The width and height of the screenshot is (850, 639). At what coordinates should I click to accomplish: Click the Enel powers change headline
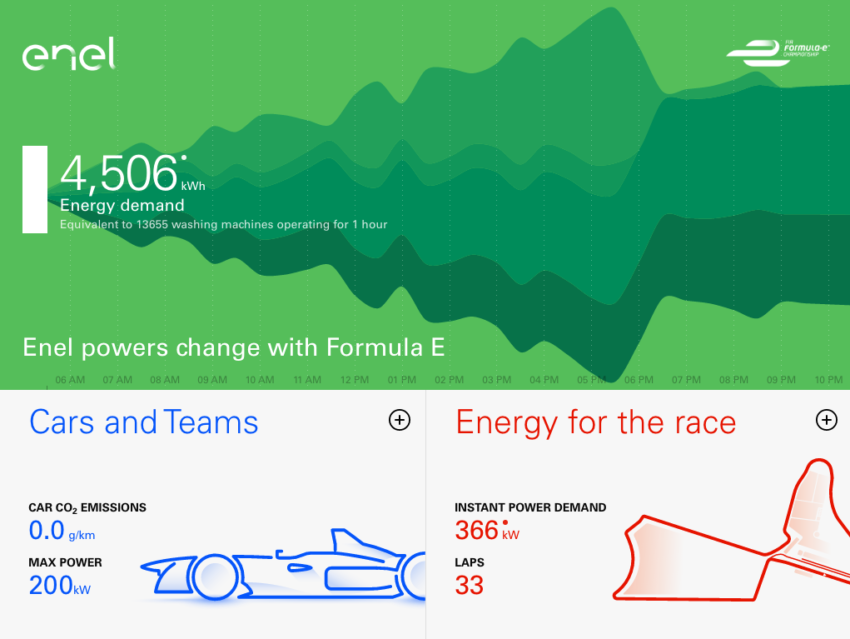234,347
